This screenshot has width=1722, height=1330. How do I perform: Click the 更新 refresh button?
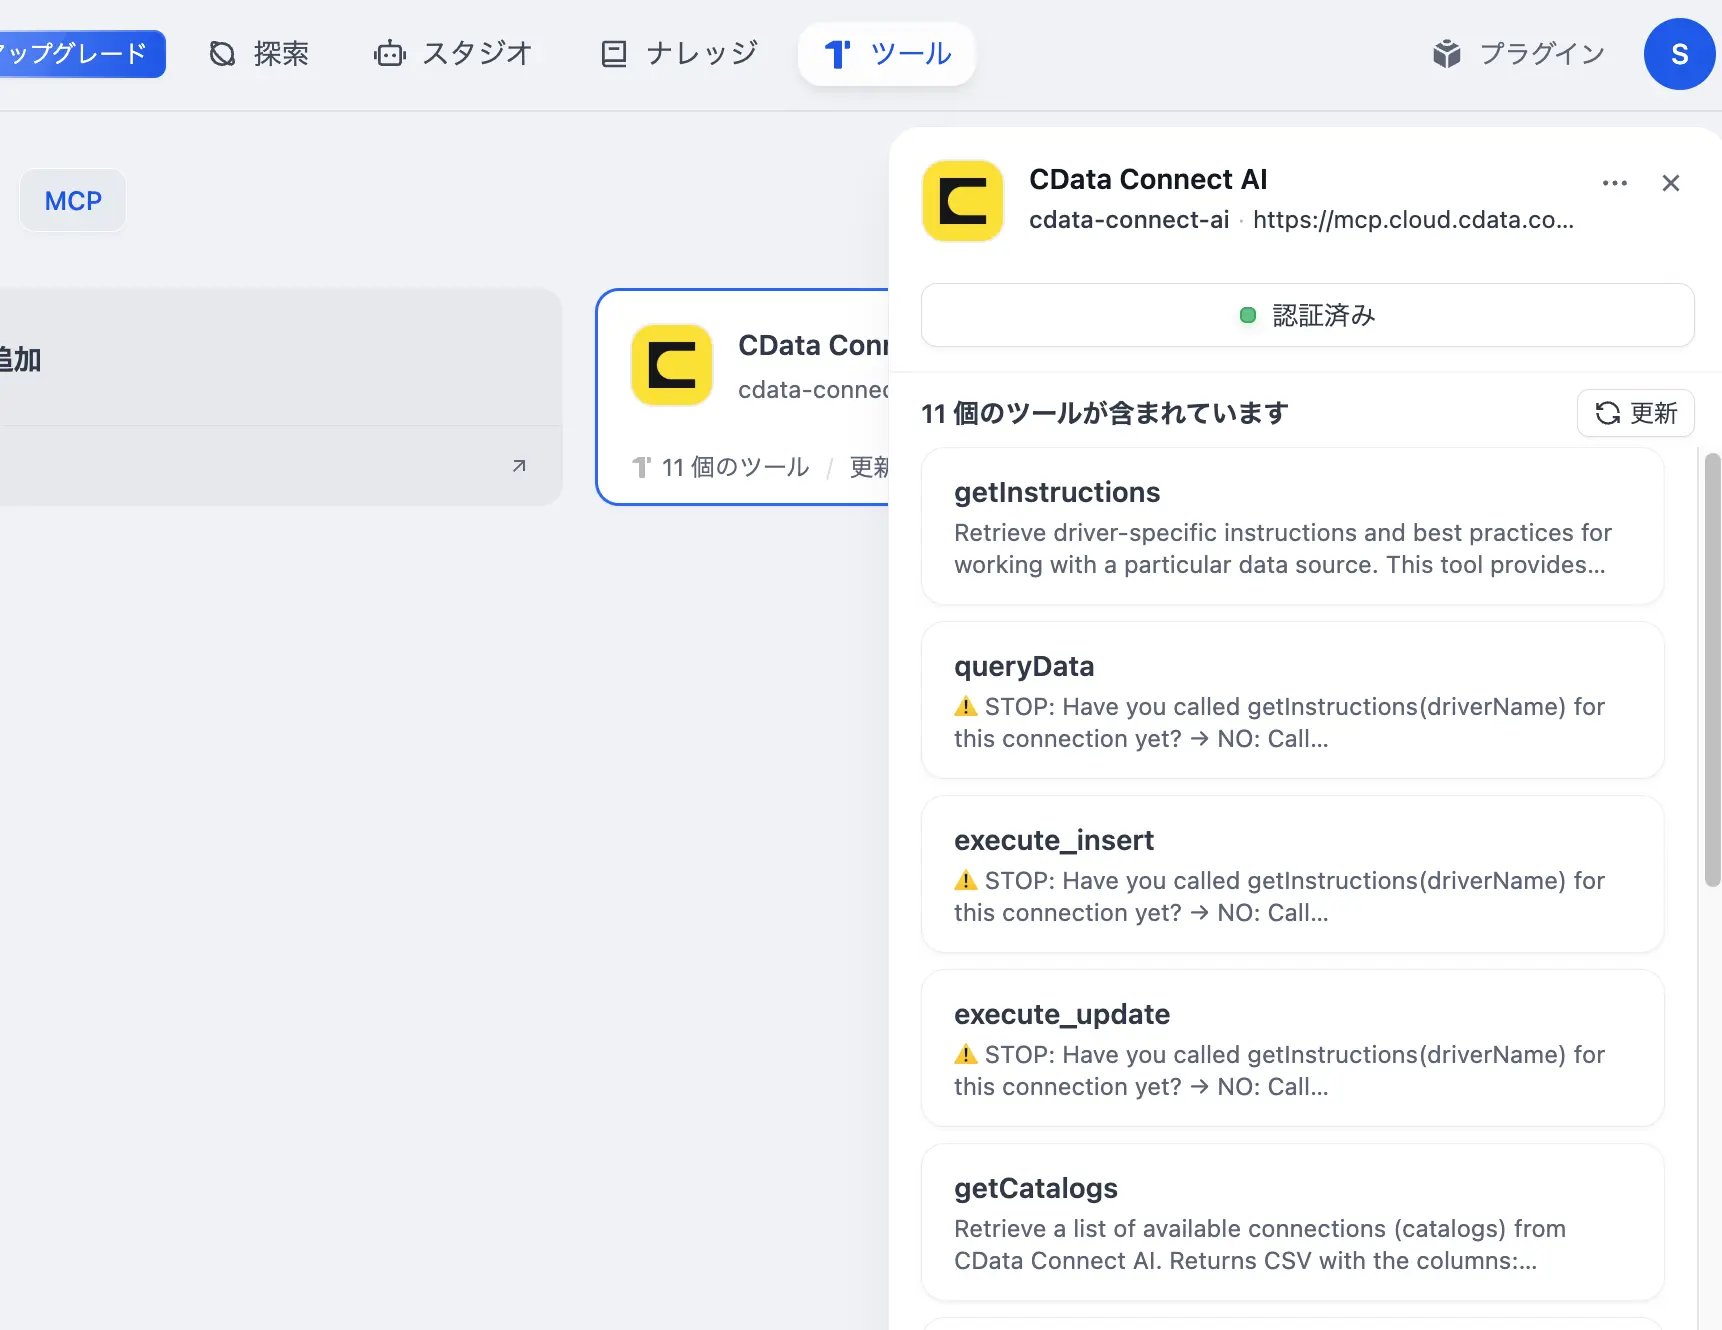coord(1635,413)
